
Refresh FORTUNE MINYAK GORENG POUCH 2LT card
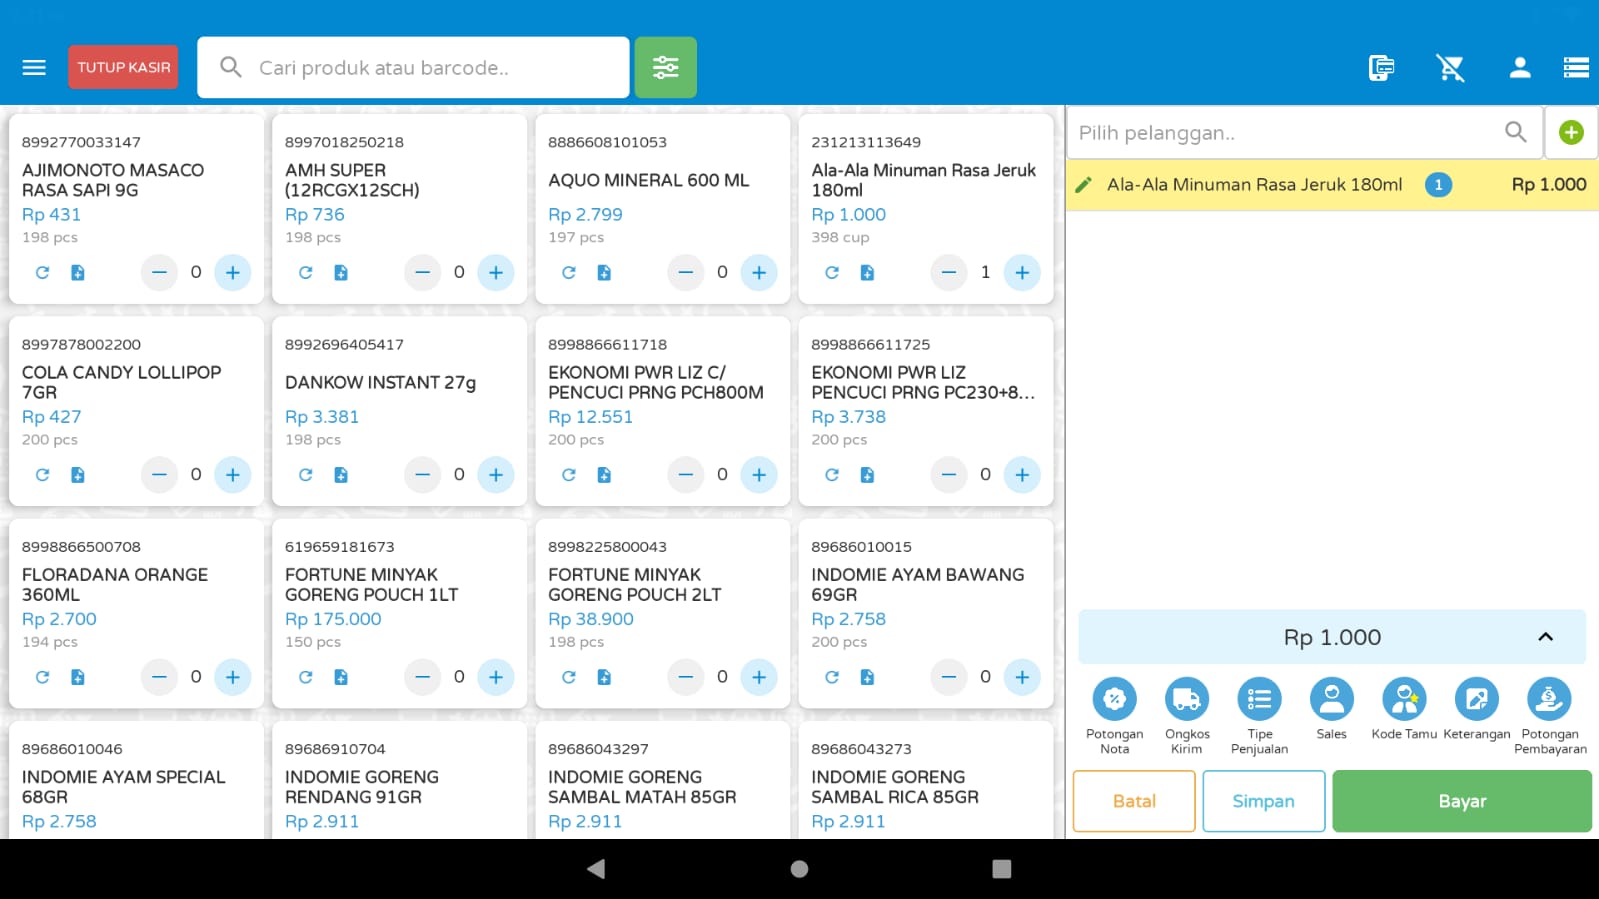coord(568,677)
